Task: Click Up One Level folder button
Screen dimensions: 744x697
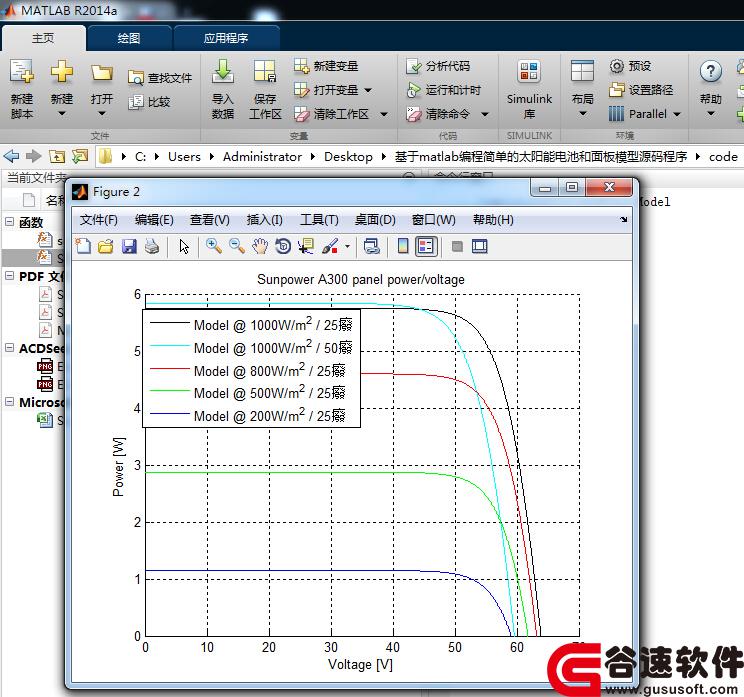Action: [57, 156]
